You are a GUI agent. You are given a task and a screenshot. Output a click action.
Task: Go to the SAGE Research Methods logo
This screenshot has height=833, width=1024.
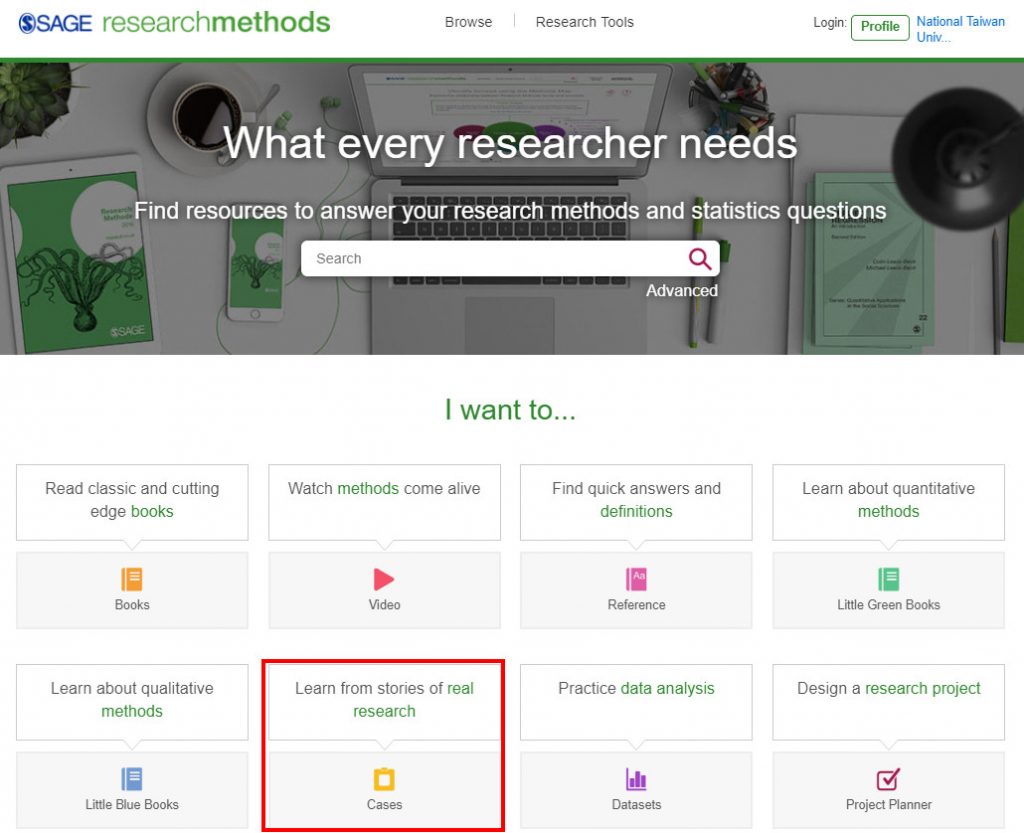click(174, 23)
